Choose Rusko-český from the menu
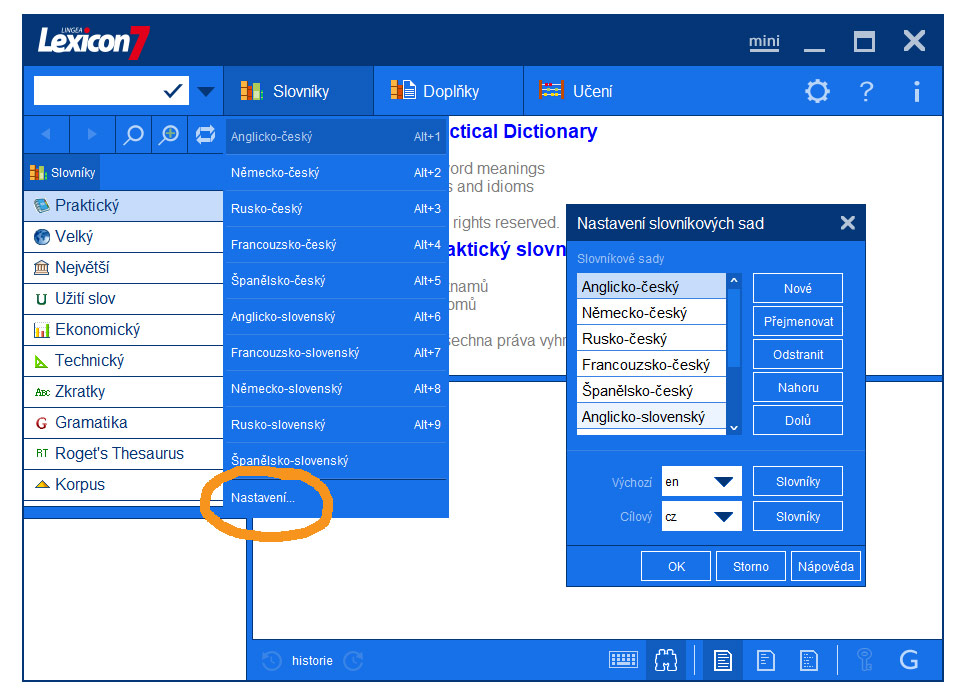The image size is (966, 693). coord(336,209)
